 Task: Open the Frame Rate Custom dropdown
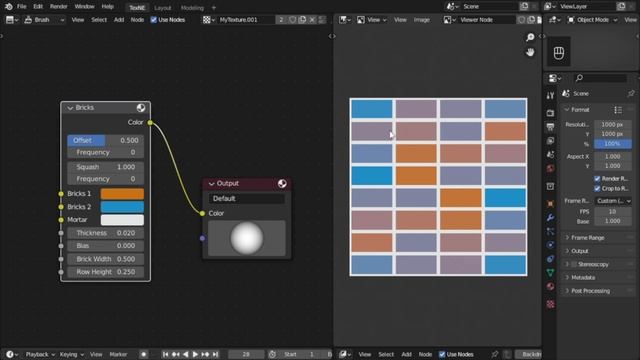point(613,201)
